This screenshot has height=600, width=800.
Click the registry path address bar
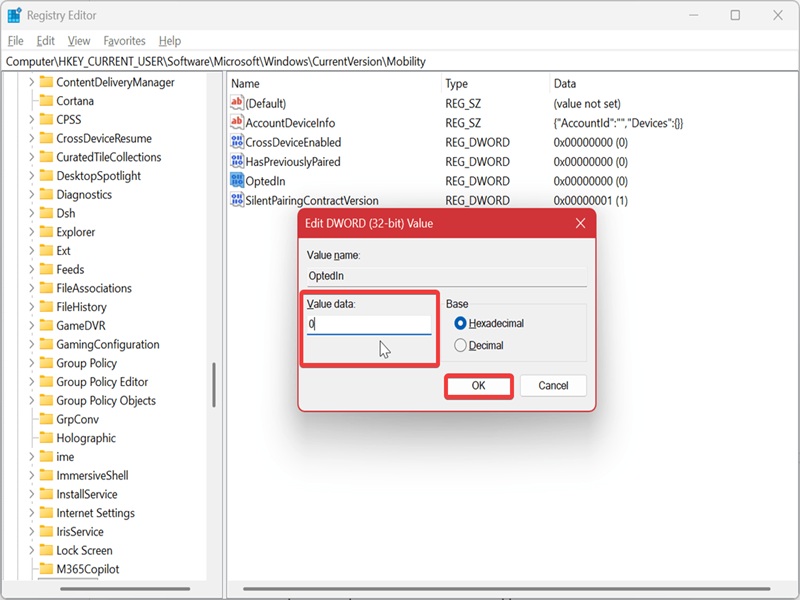[x=400, y=62]
